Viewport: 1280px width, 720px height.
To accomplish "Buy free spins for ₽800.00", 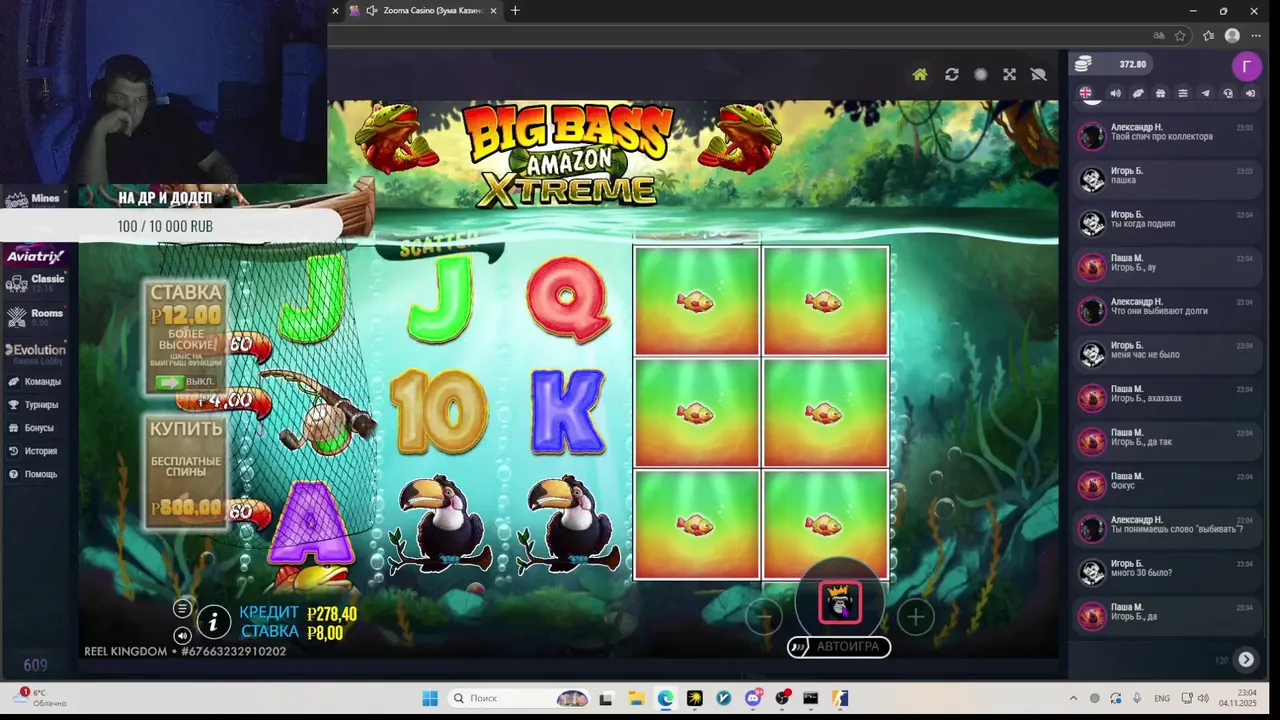I will click(x=185, y=471).
